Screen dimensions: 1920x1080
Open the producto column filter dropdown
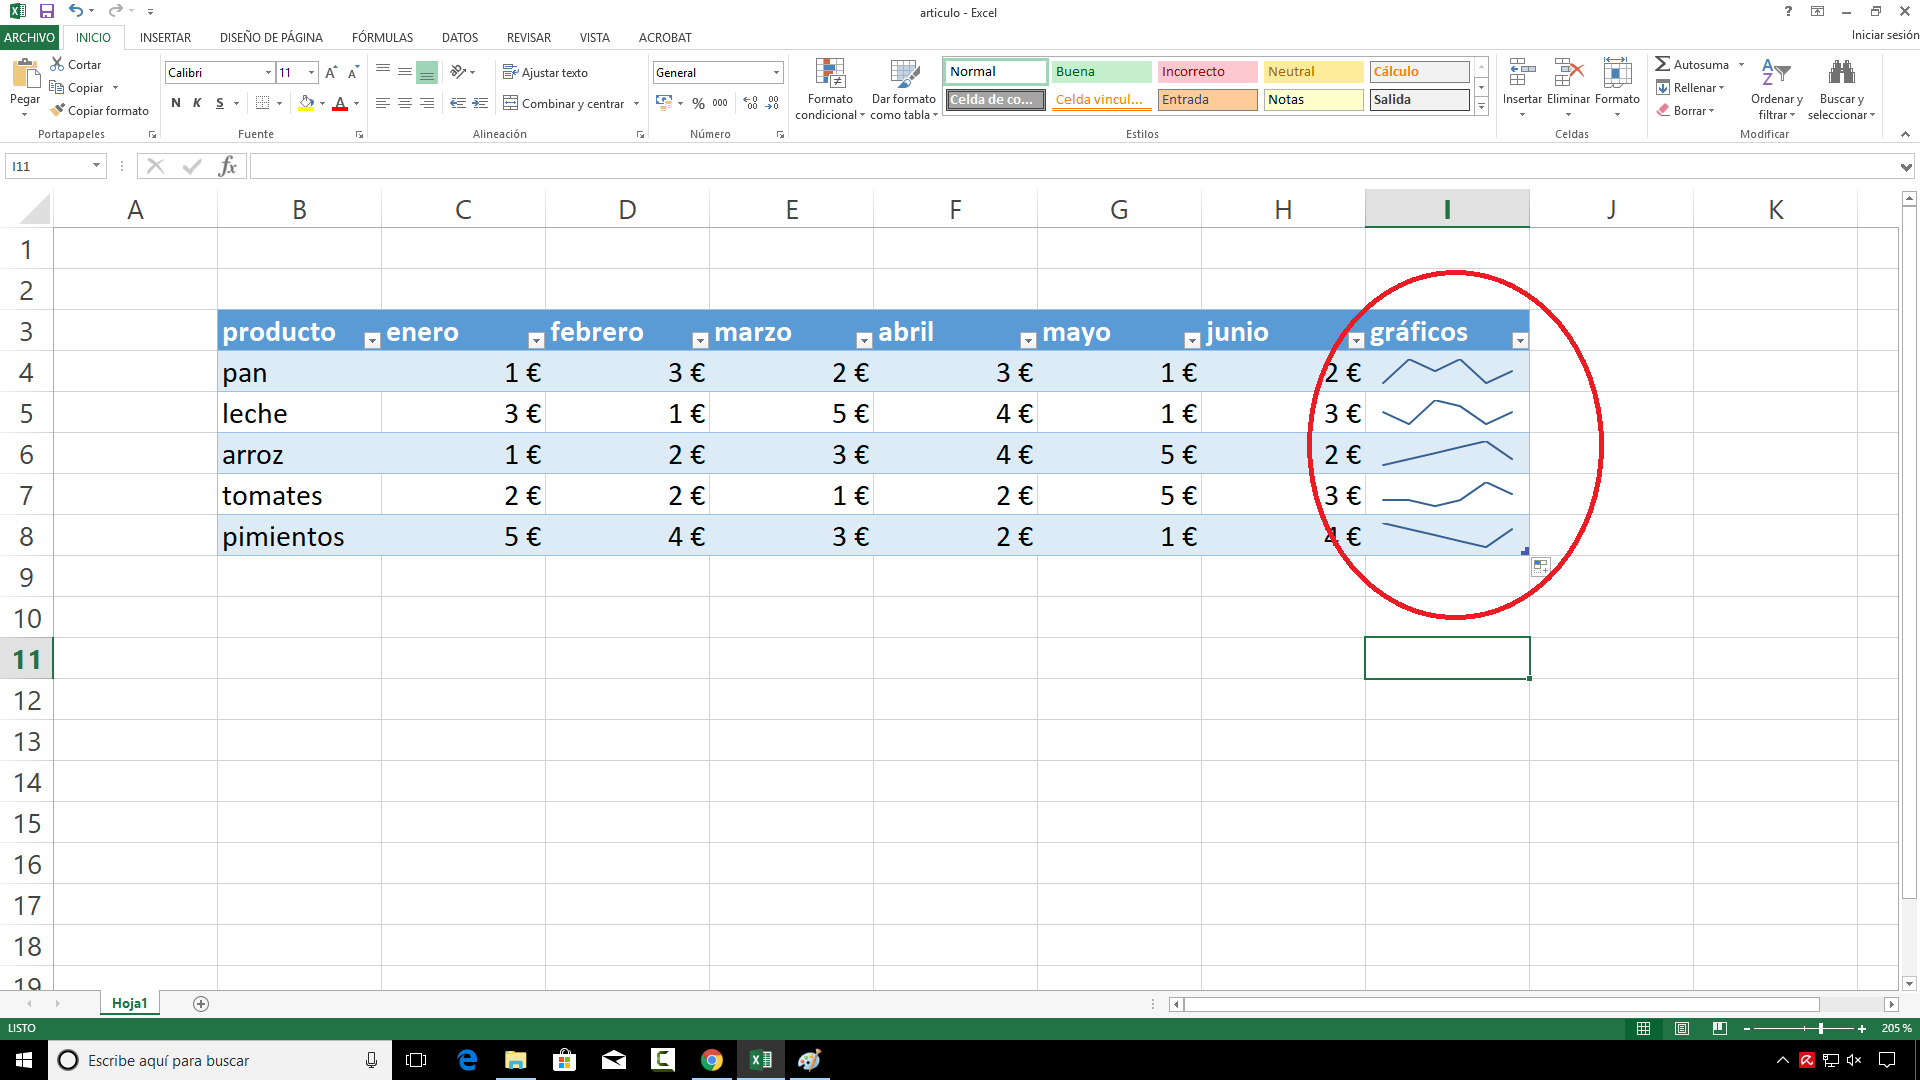pos(372,341)
